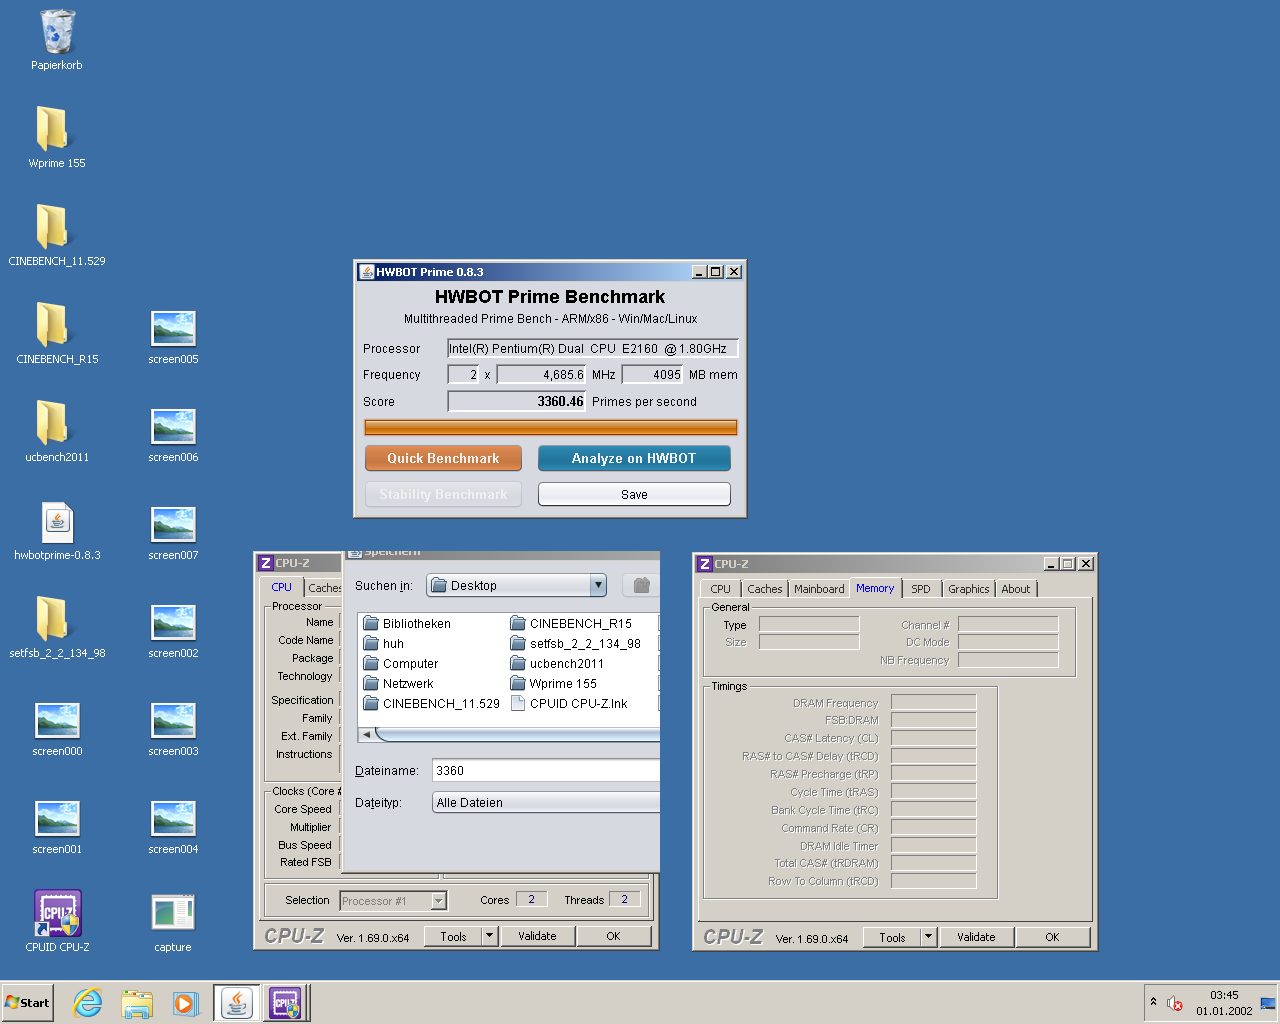Image resolution: width=1280 pixels, height=1024 pixels.
Task: Open Internet Explorer from the taskbar
Action: pos(88,1003)
